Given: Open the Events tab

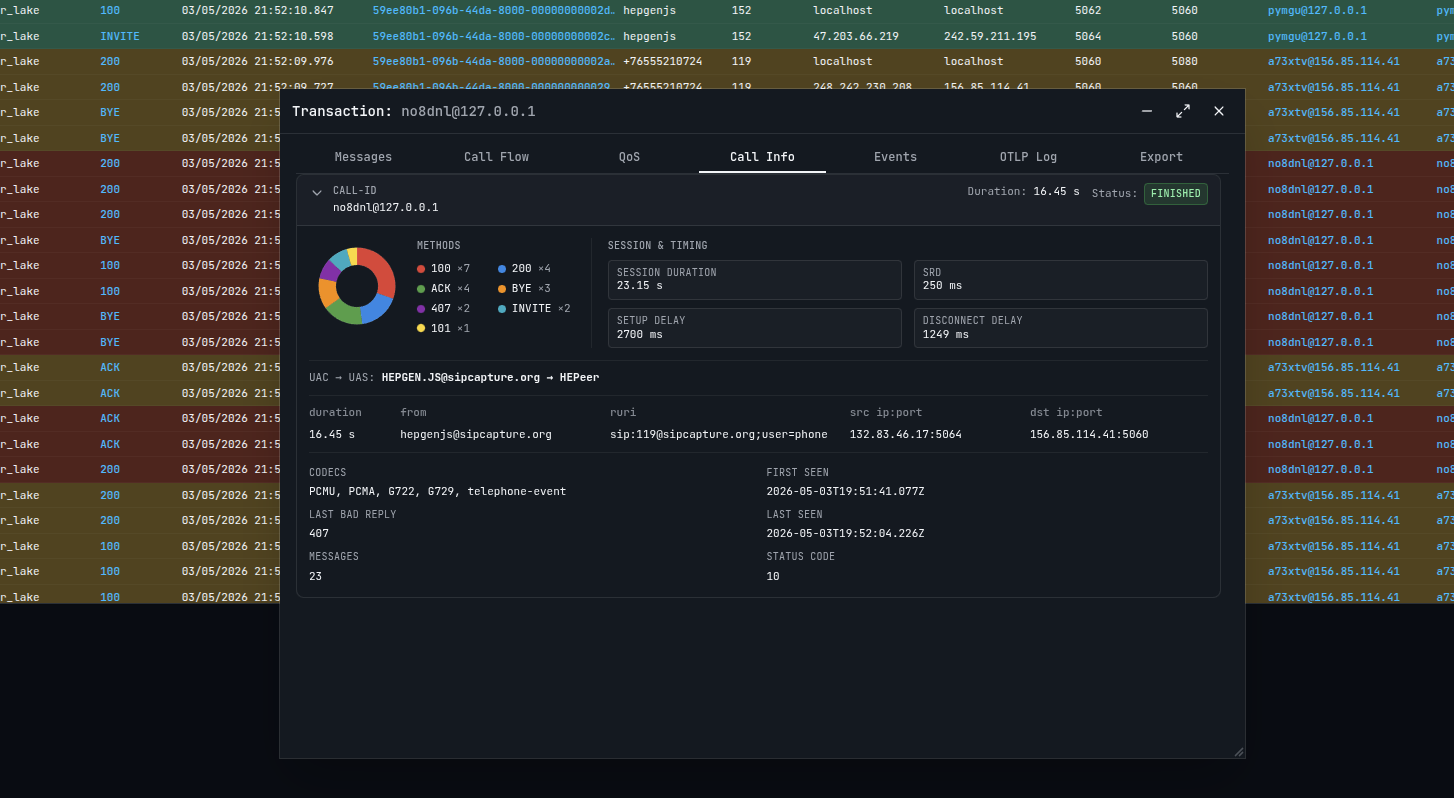Looking at the screenshot, I should 895,157.
